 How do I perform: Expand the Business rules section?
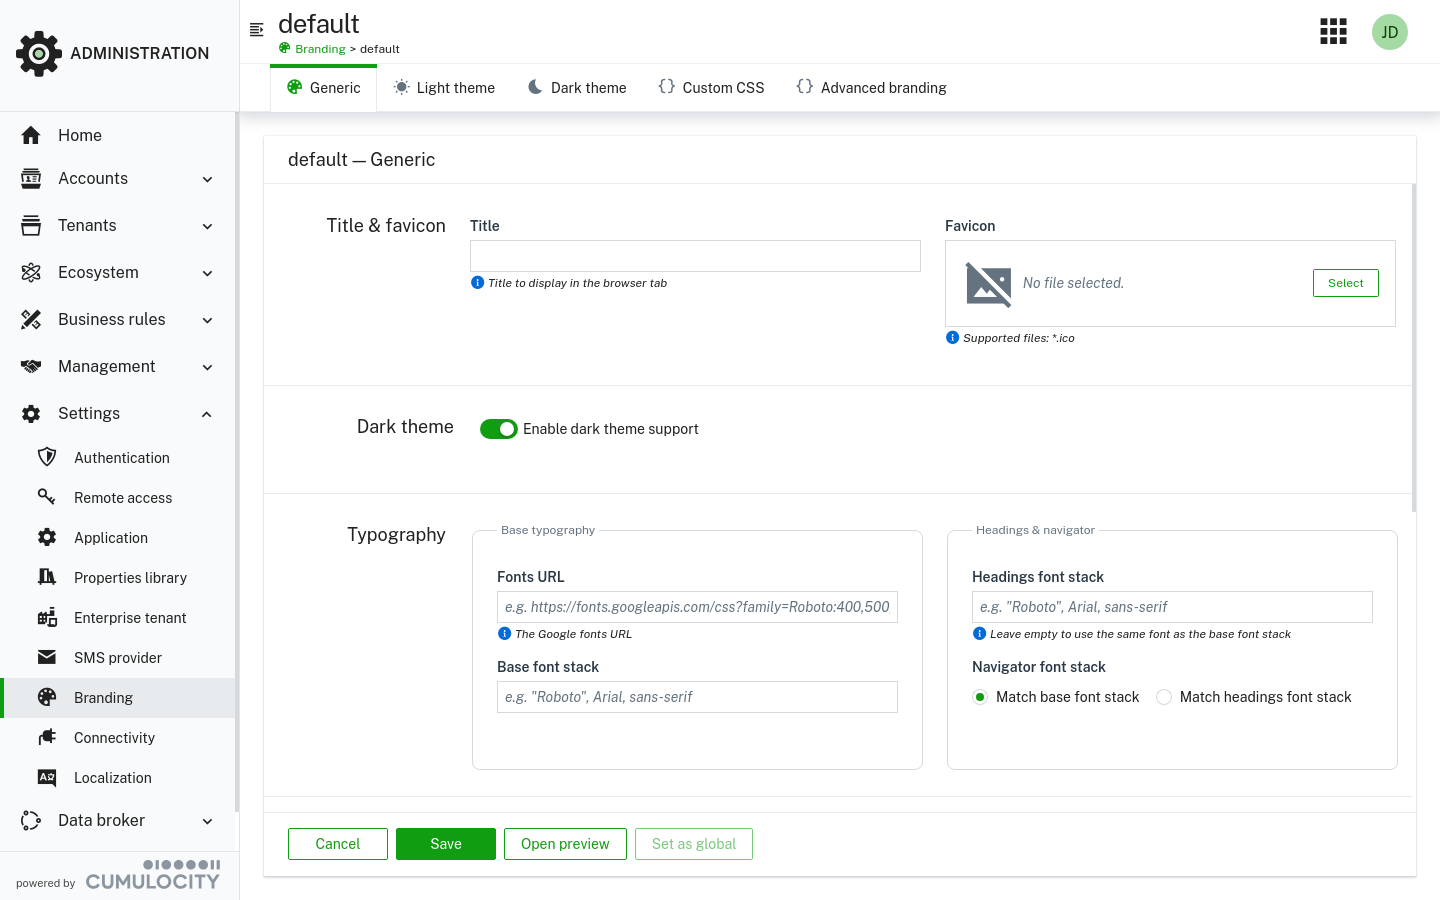point(207,320)
